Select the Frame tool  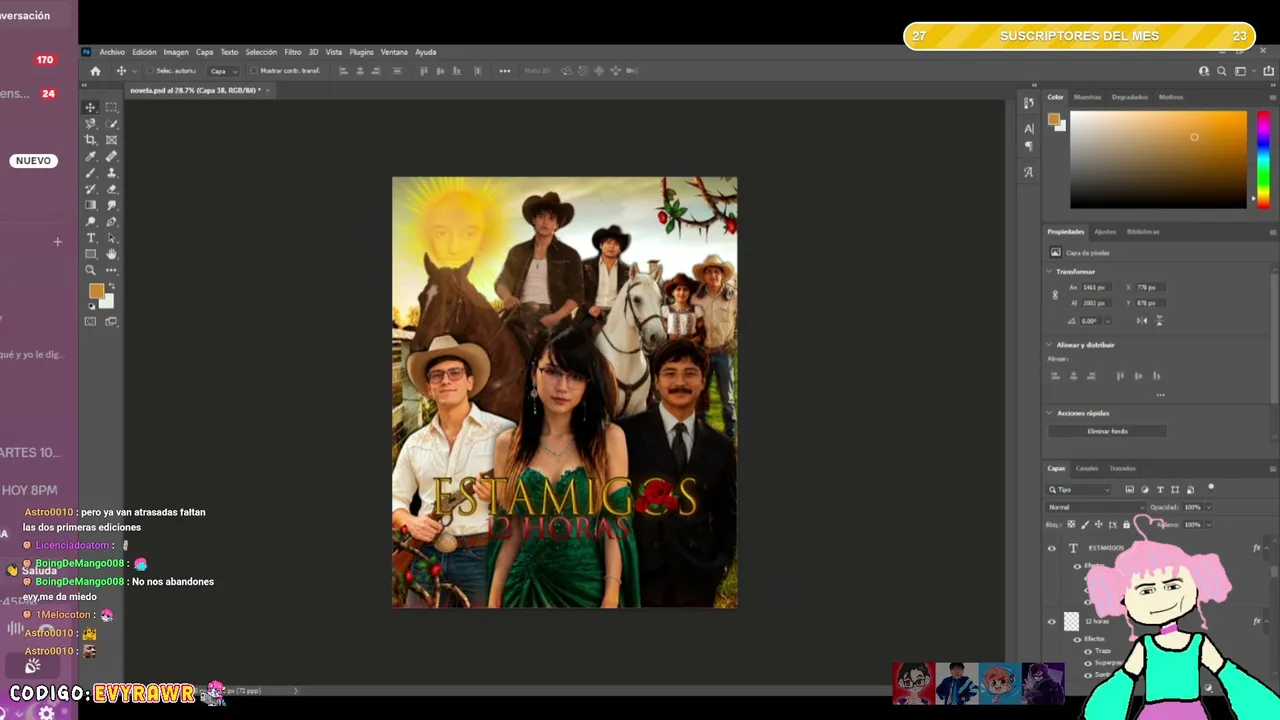click(x=111, y=140)
